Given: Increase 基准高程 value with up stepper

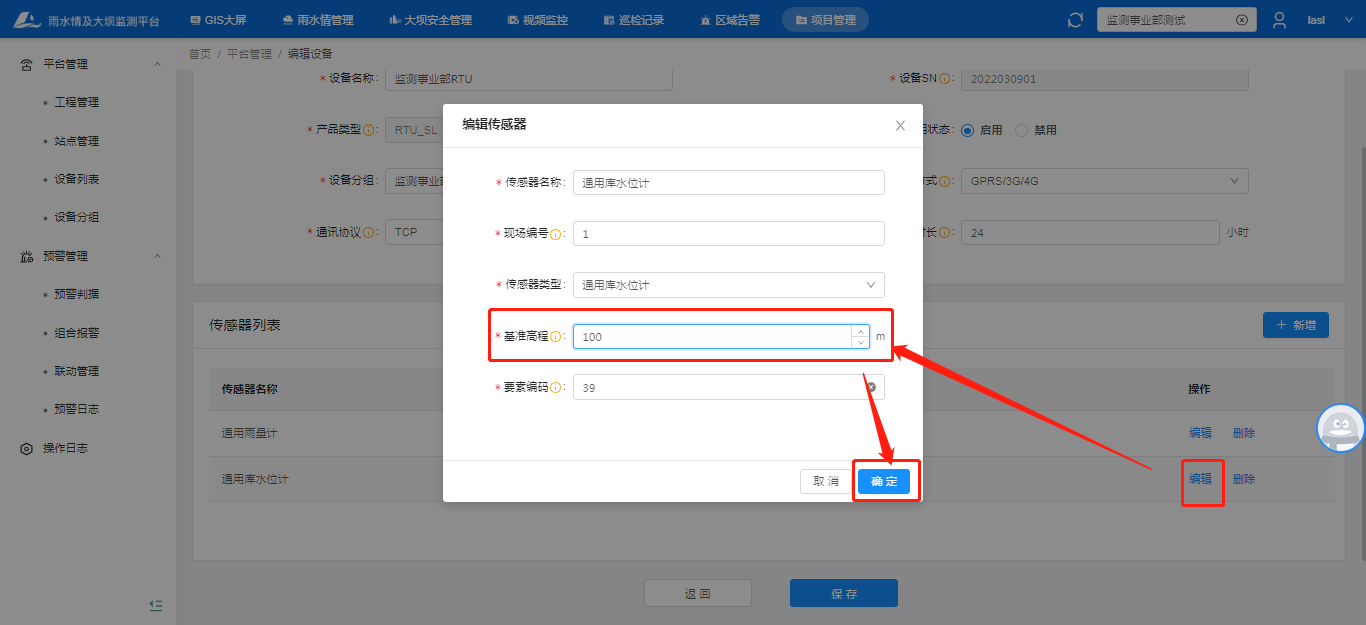Looking at the screenshot, I should coord(860,331).
